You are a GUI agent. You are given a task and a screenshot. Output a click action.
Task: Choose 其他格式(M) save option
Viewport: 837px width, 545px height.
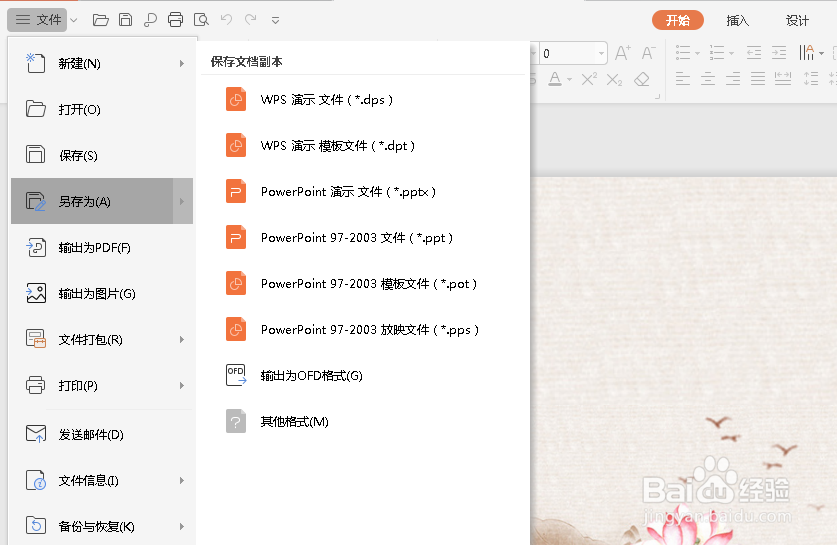(x=363, y=422)
